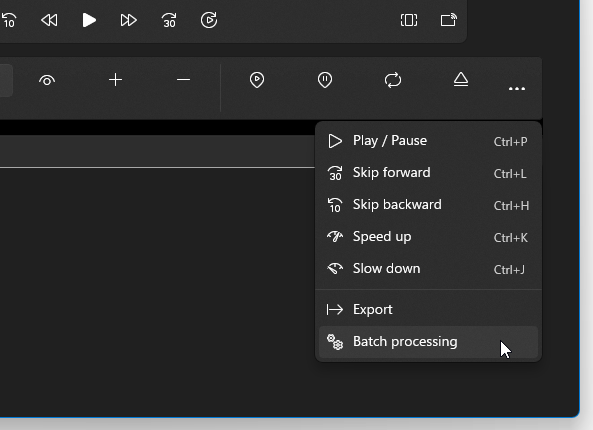Click the skip back 10 seconds icon
Screen dimensions: 593x430
click(9, 20)
